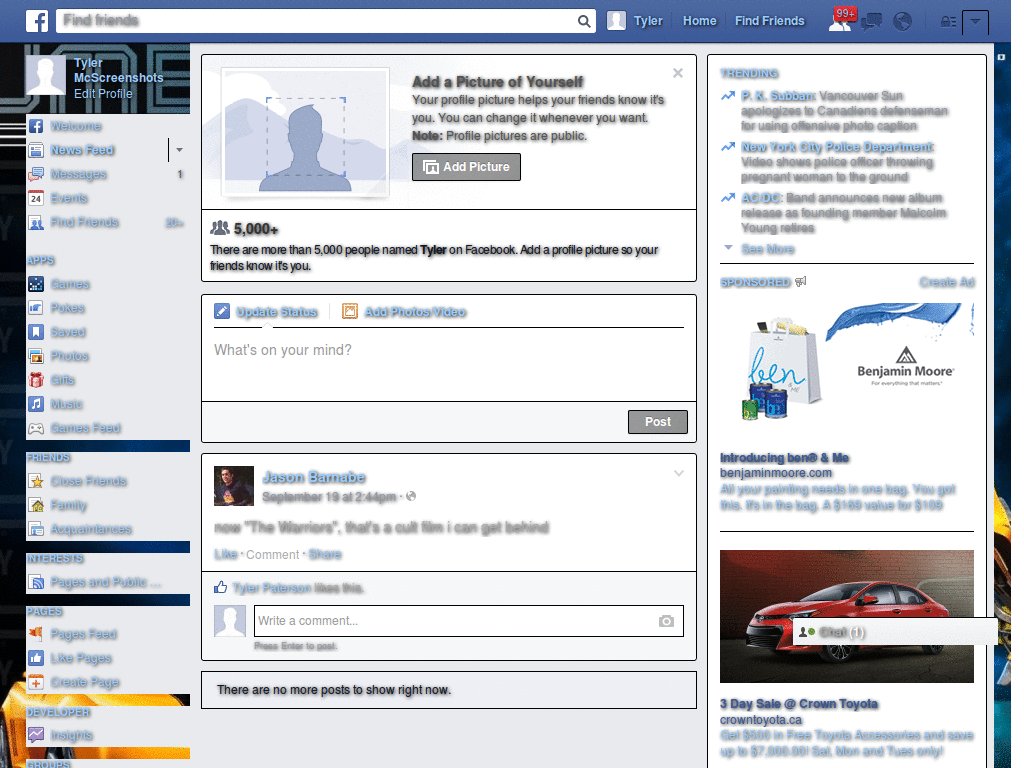Open P. K. Subban trending topic
This screenshot has height=768, width=1024.
tap(778, 96)
